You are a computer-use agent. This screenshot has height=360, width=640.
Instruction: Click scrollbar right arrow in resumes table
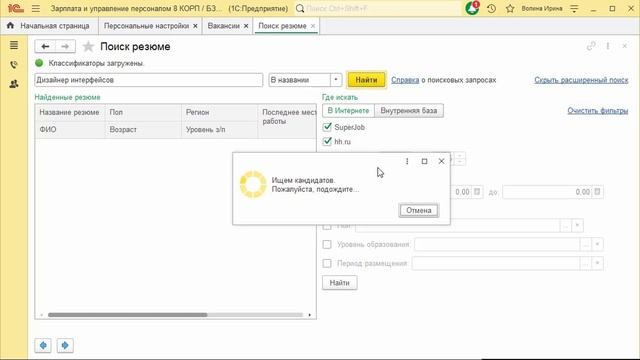pyautogui.click(x=309, y=315)
